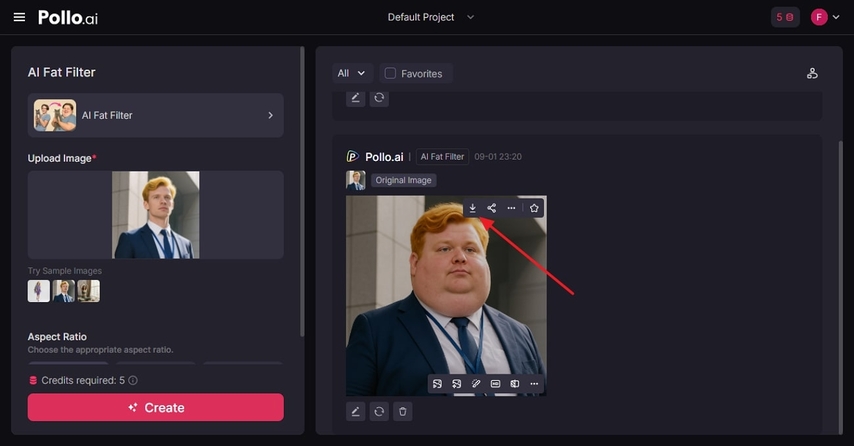Mark the generated image as favorite with the star
The height and width of the screenshot is (446, 854).
pos(535,208)
